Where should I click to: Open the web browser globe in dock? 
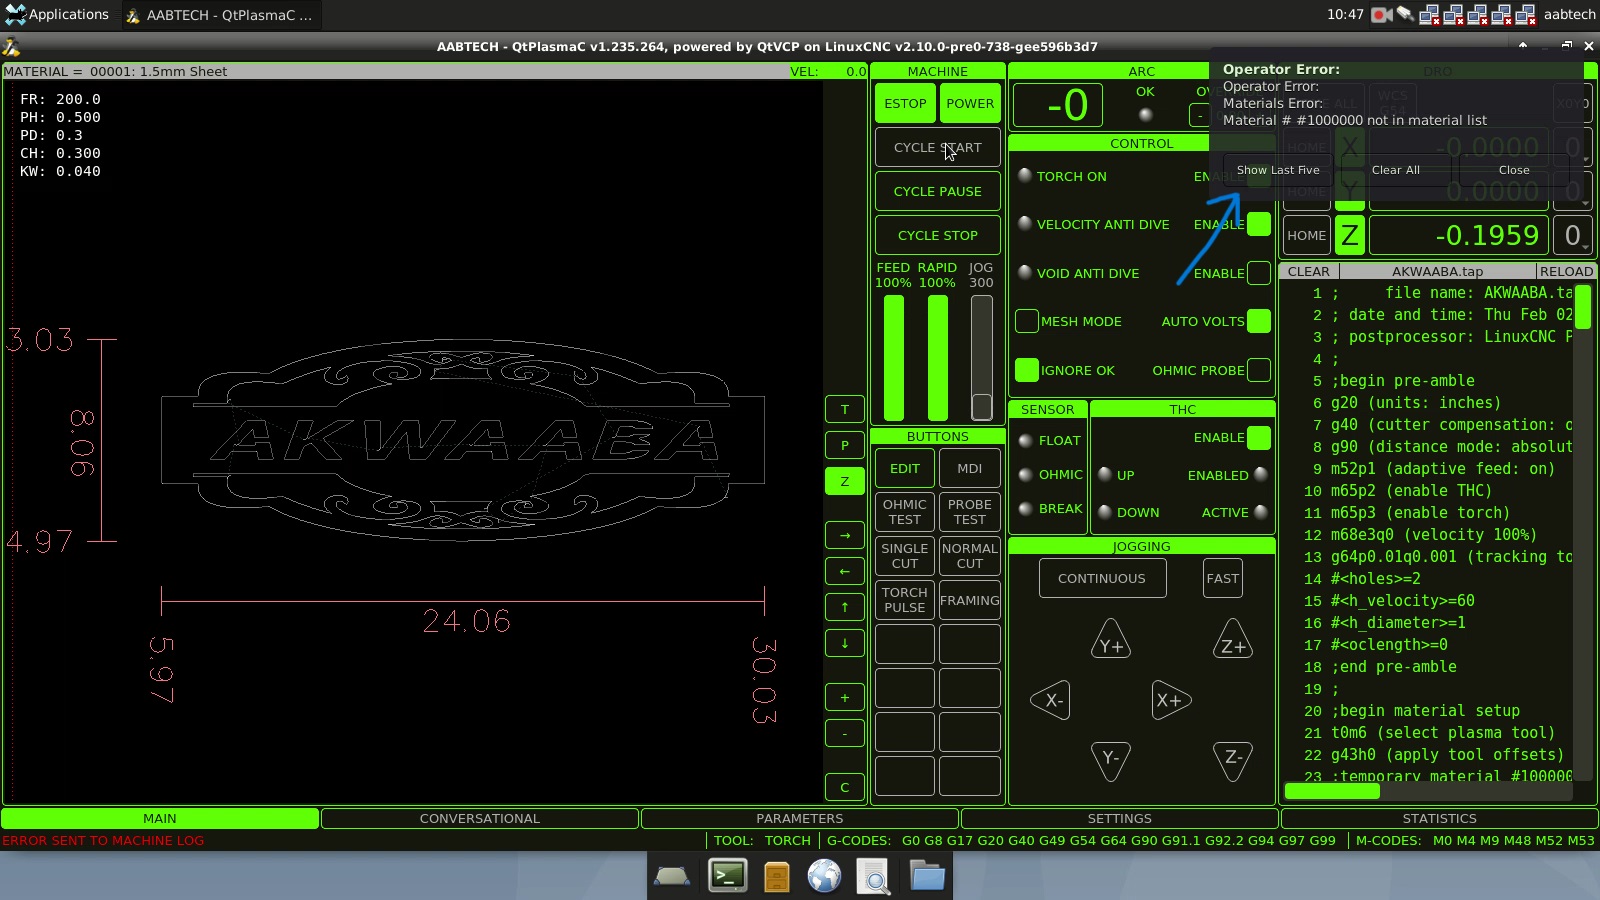[x=824, y=876]
